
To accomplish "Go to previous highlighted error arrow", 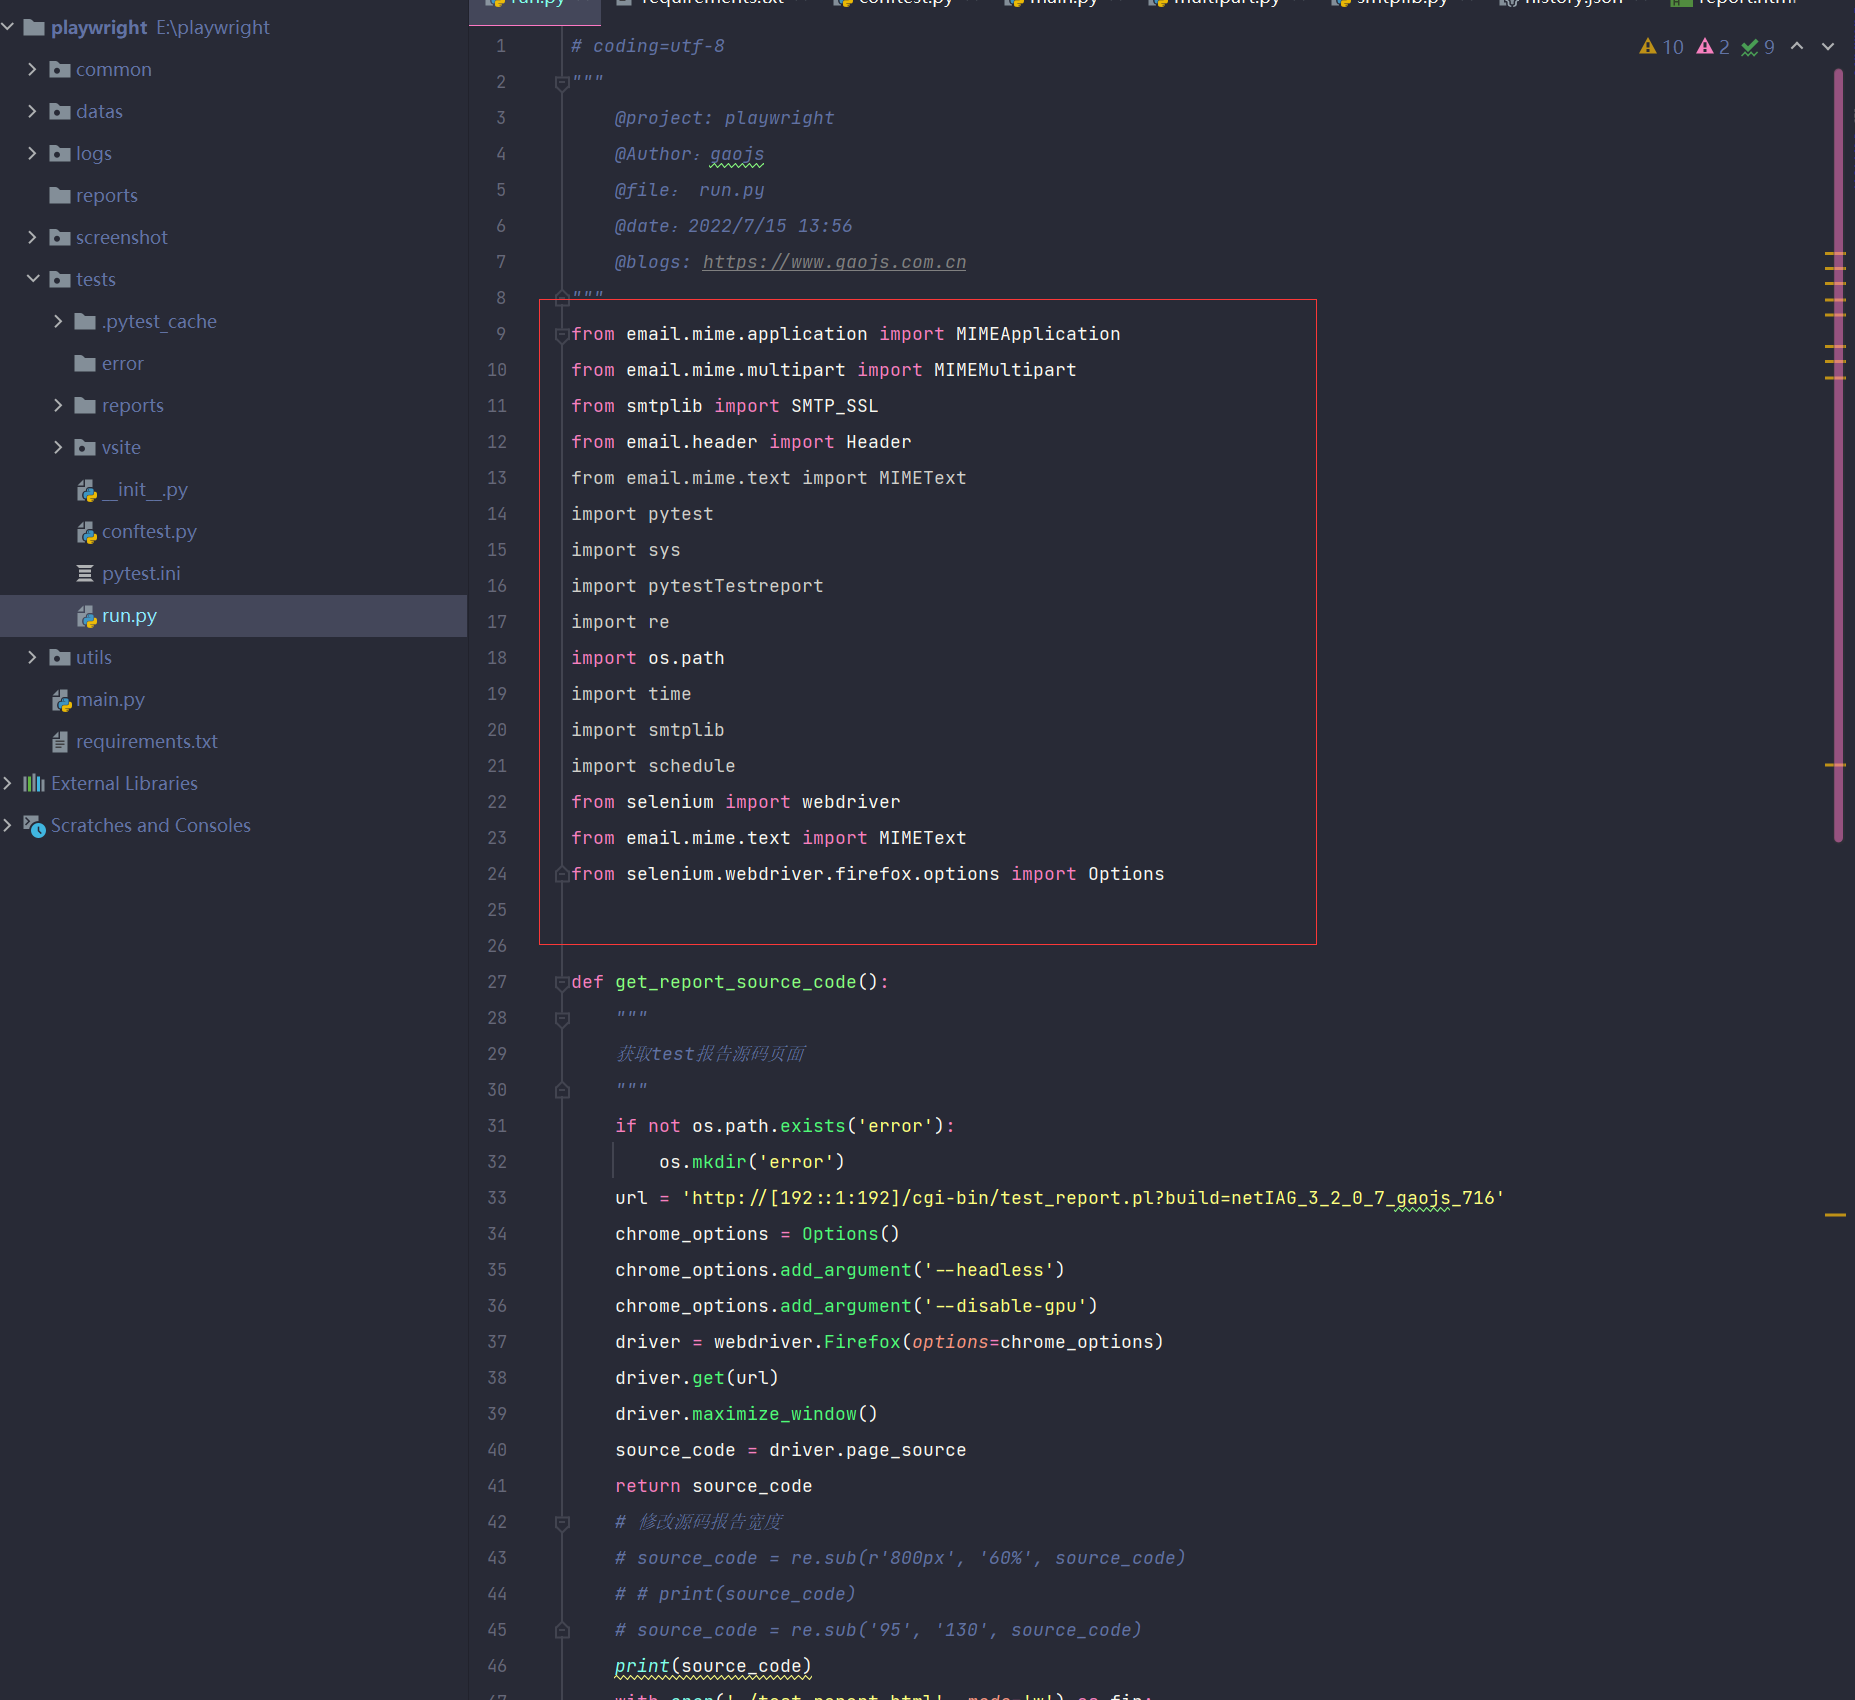I will [1797, 46].
